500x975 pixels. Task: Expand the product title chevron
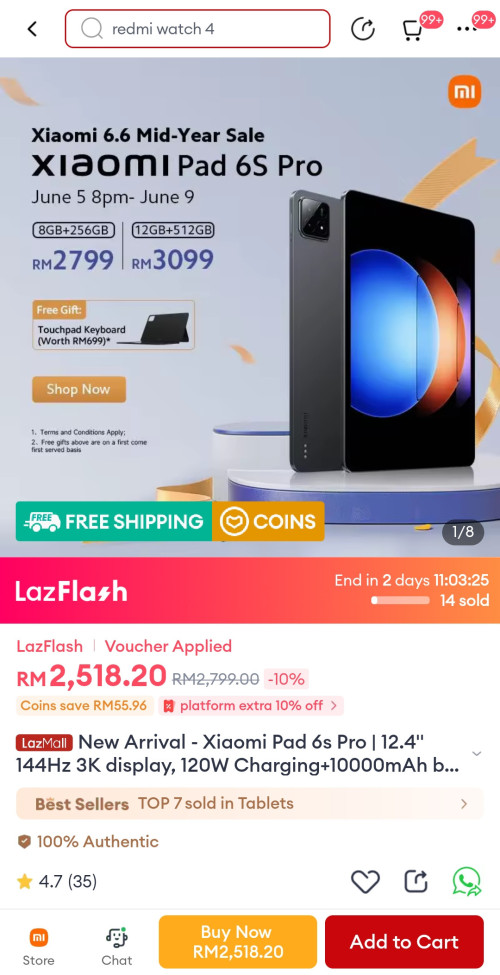click(476, 753)
